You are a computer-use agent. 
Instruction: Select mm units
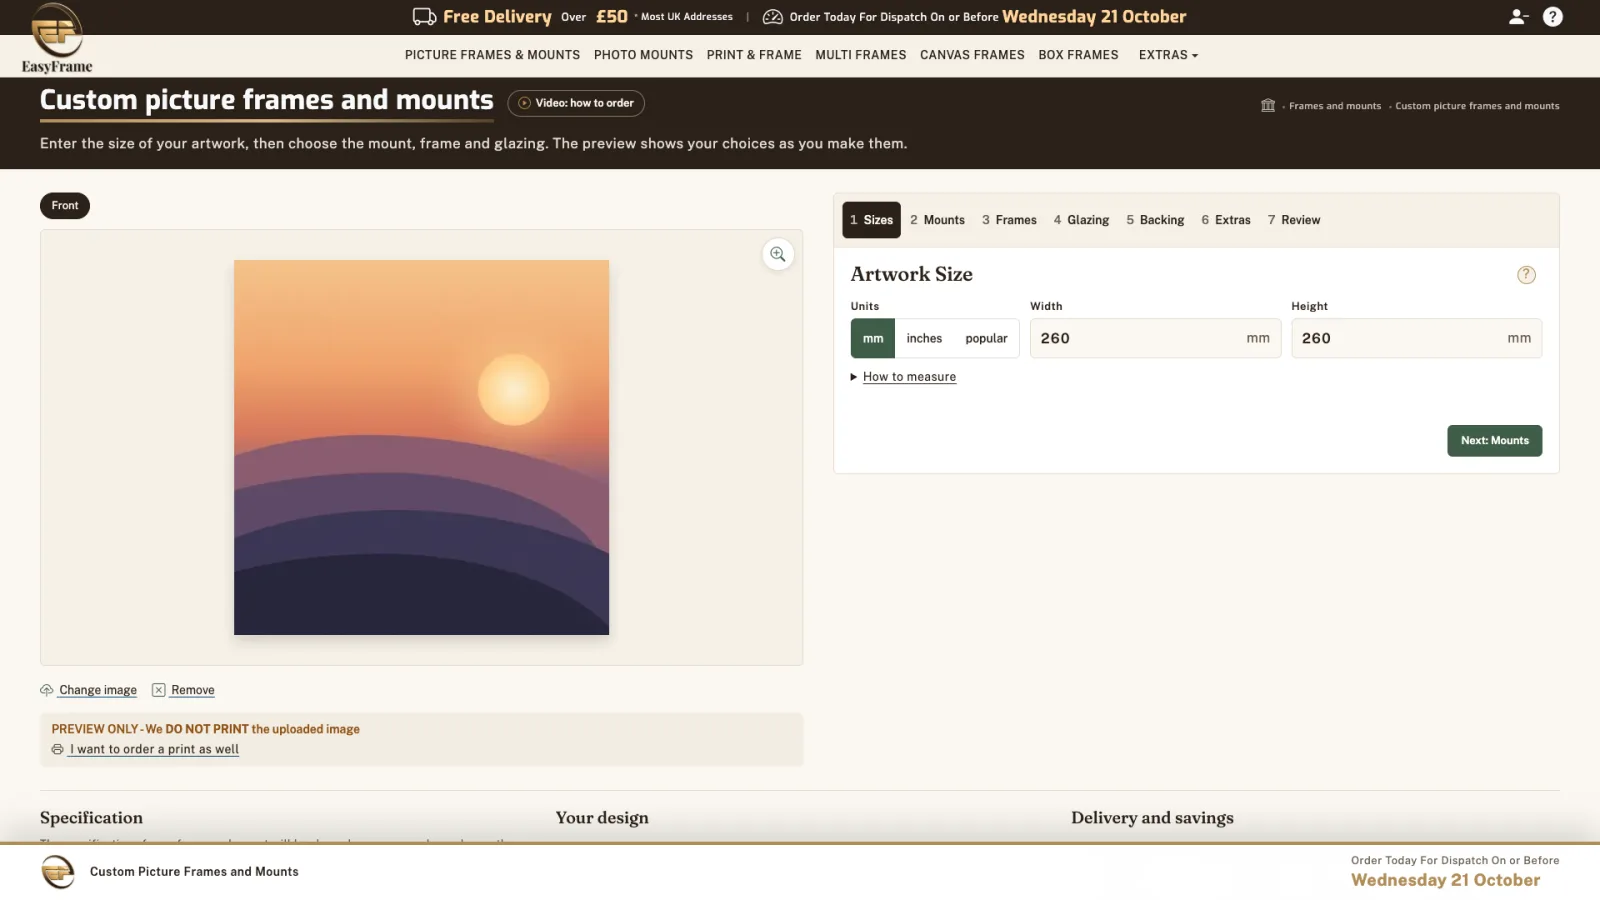pos(873,339)
